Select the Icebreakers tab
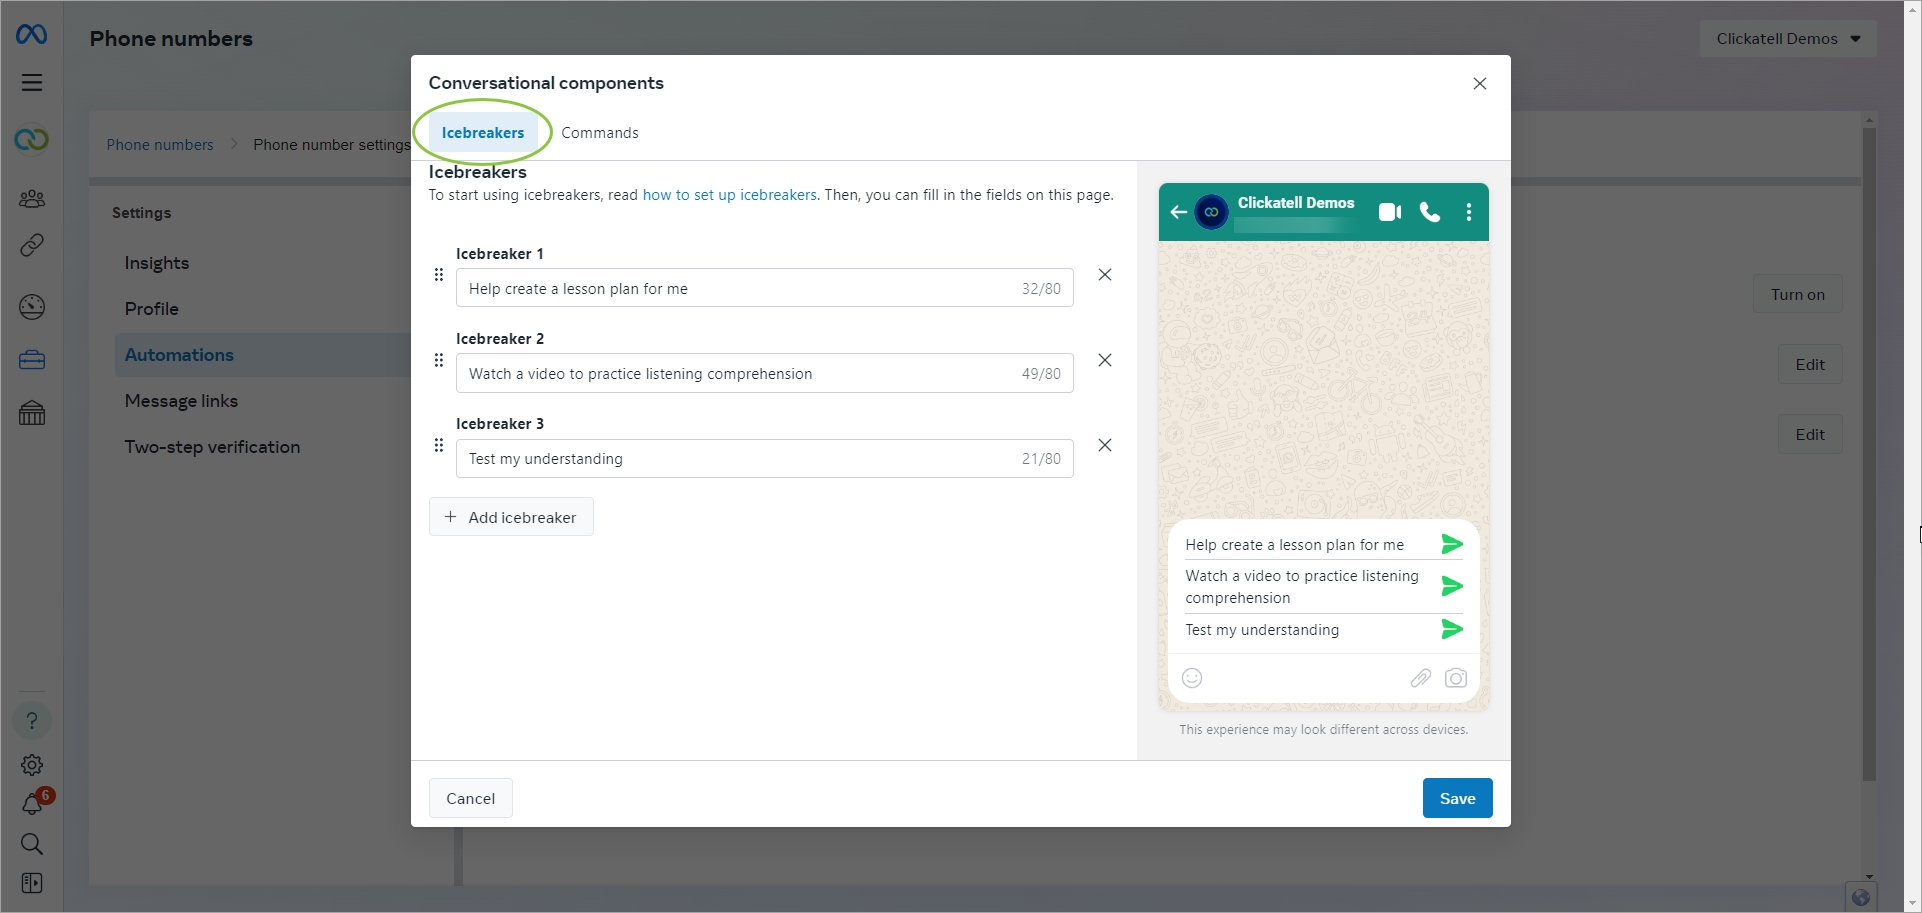This screenshot has width=1922, height=913. (483, 133)
